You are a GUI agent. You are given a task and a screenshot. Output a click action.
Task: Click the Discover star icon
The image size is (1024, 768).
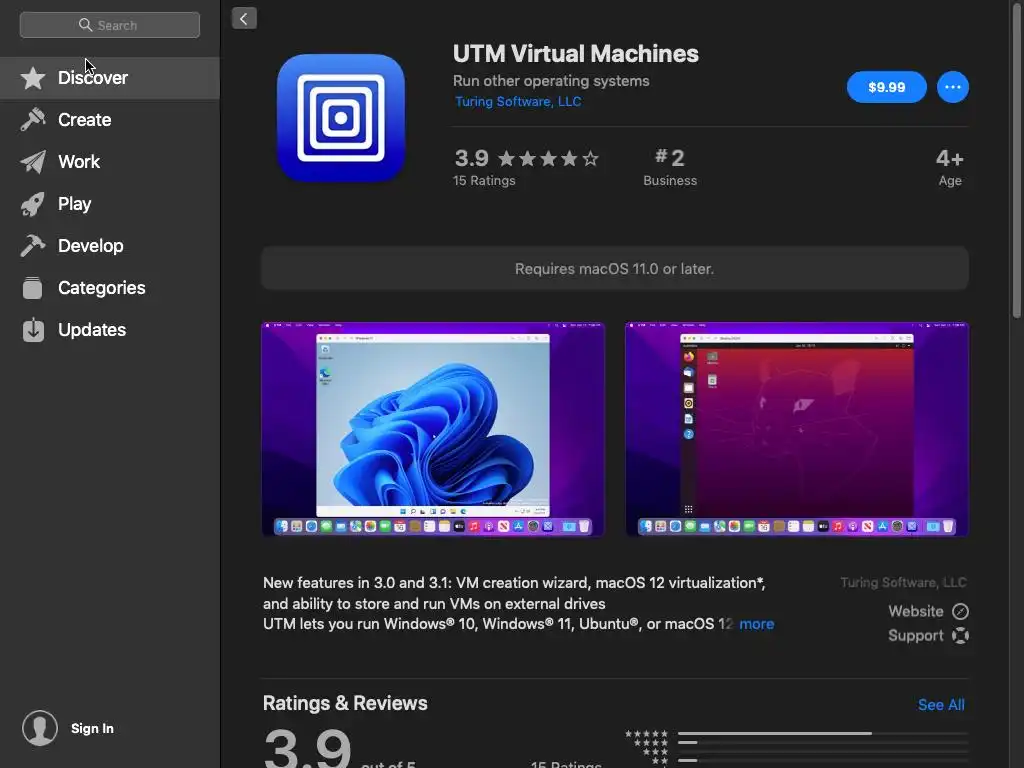click(33, 78)
